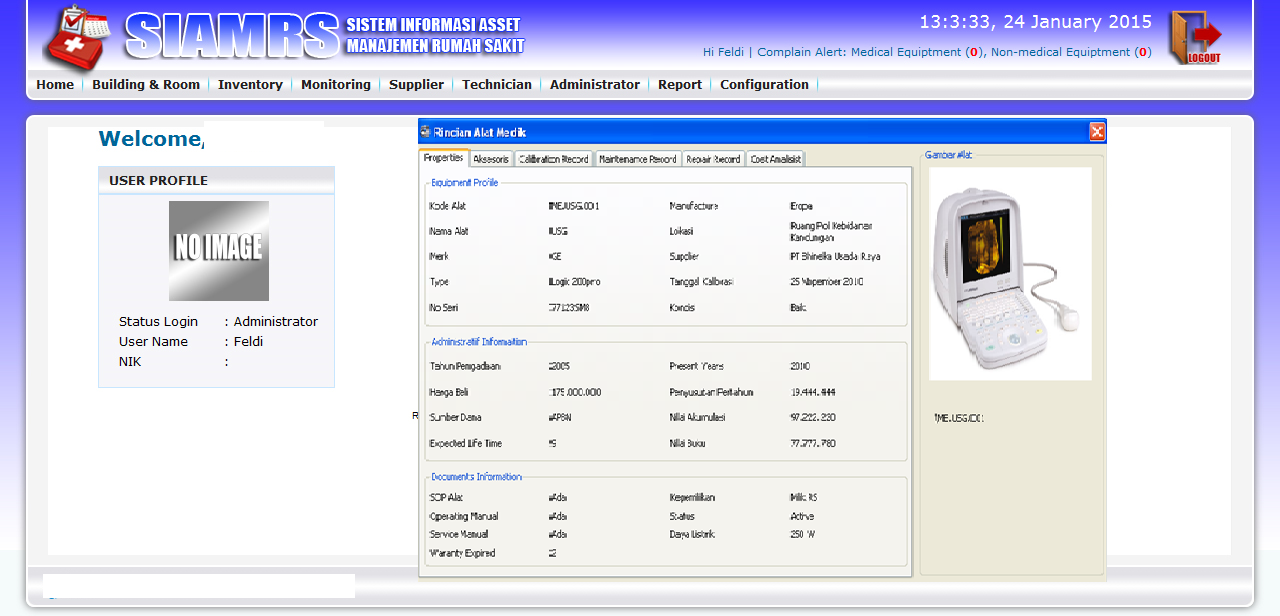Click the Medical Equipment complain alert link
Image resolution: width=1280 pixels, height=616 pixels.
tap(905, 52)
